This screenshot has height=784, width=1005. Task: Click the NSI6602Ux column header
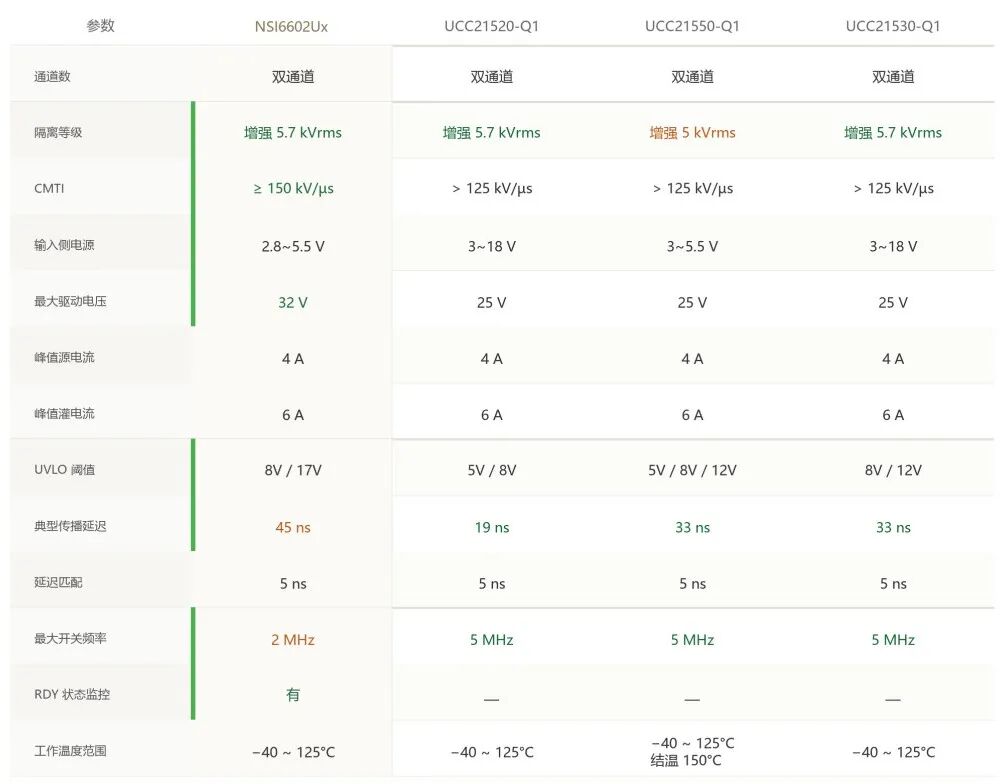[291, 26]
